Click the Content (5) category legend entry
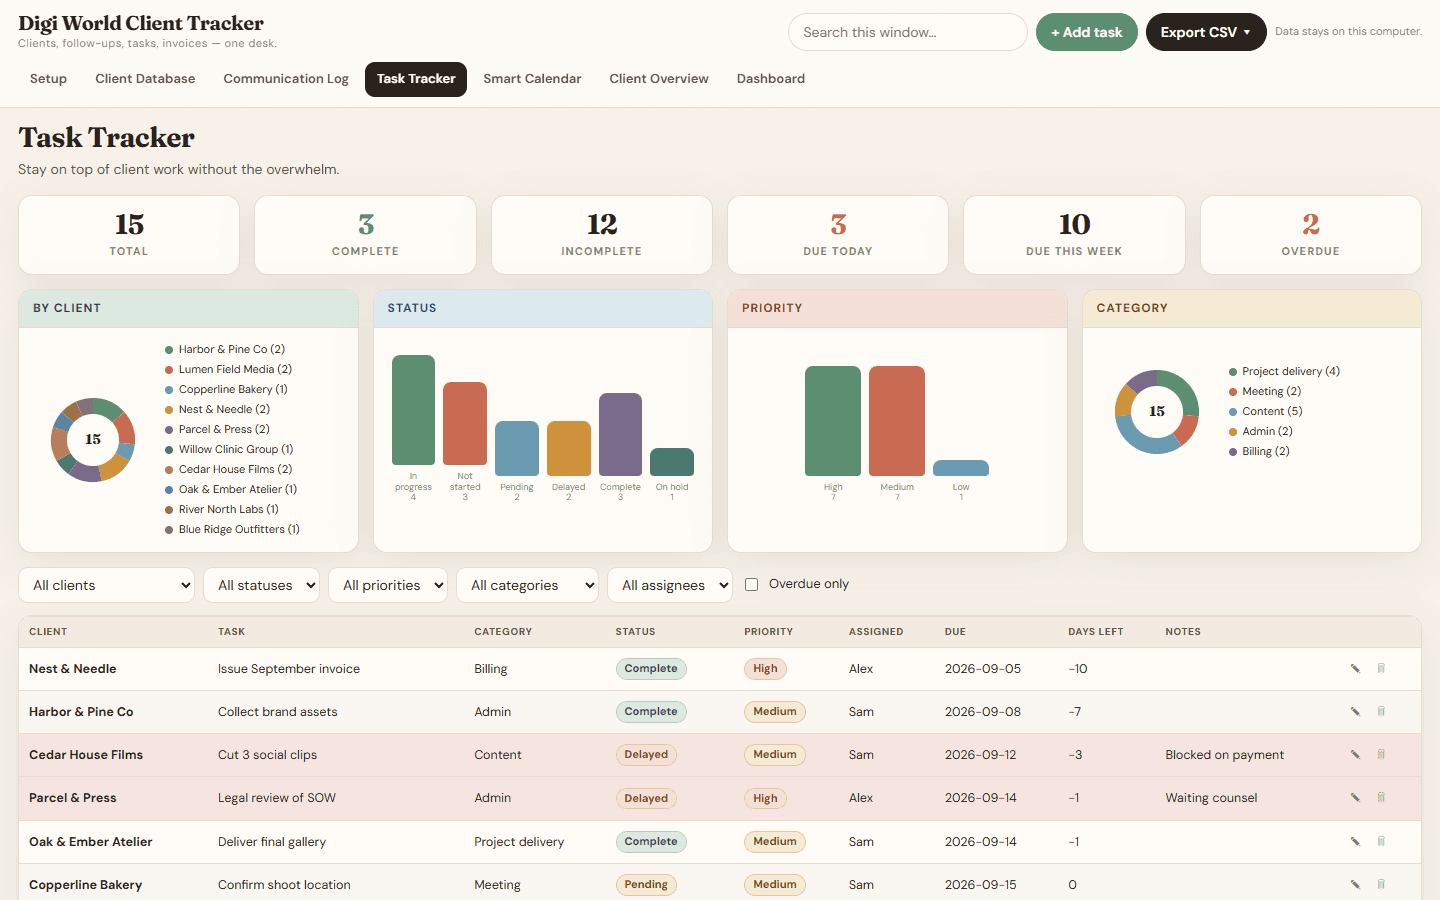Viewport: 1440px width, 900px height. click(1265, 412)
